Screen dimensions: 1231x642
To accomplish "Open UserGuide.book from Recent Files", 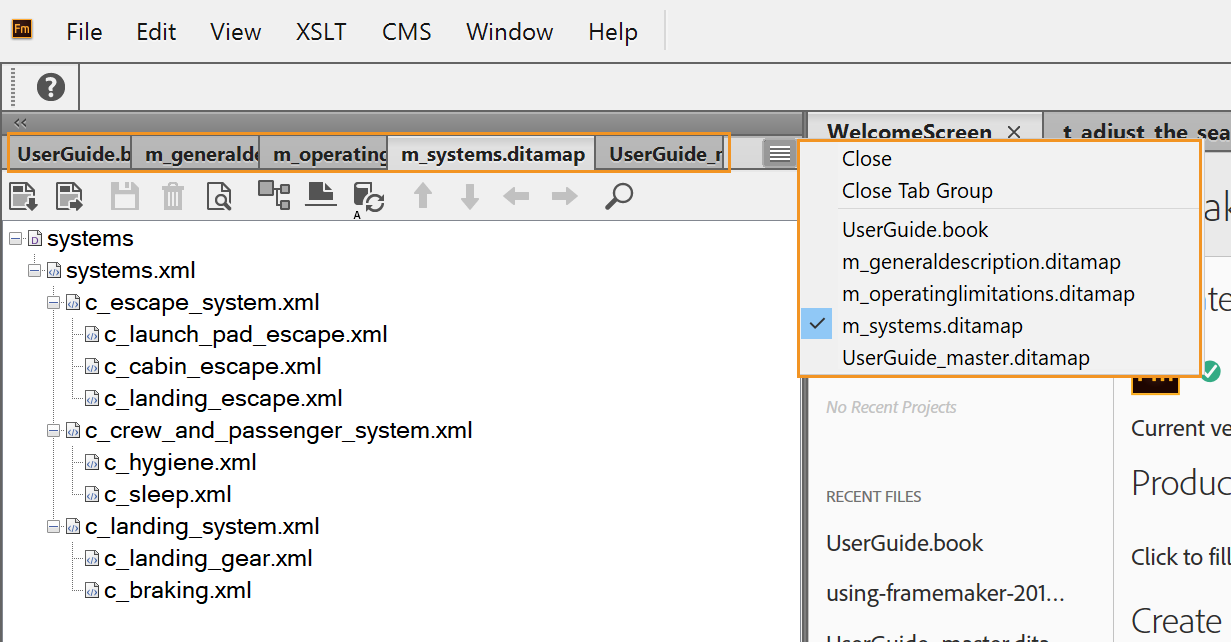I will 904,543.
